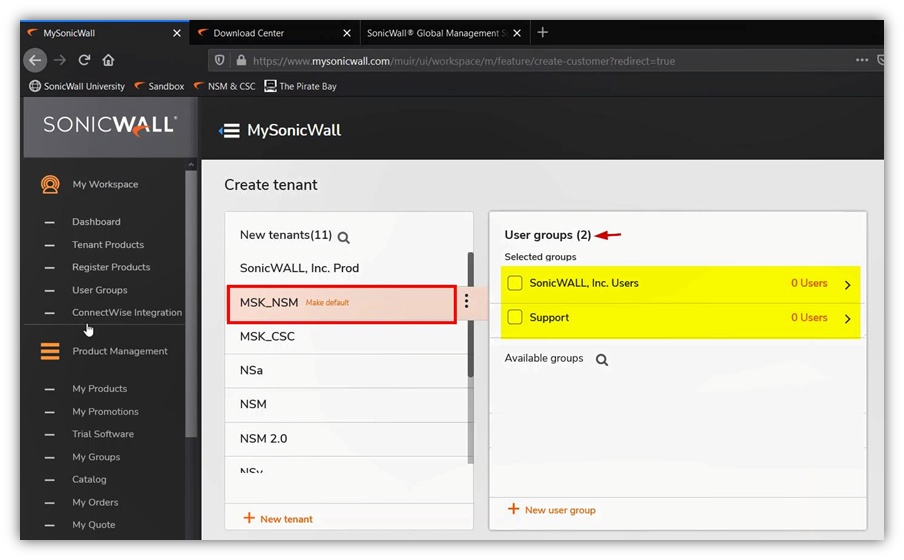Open The Pirate Bay bookmark

300,86
